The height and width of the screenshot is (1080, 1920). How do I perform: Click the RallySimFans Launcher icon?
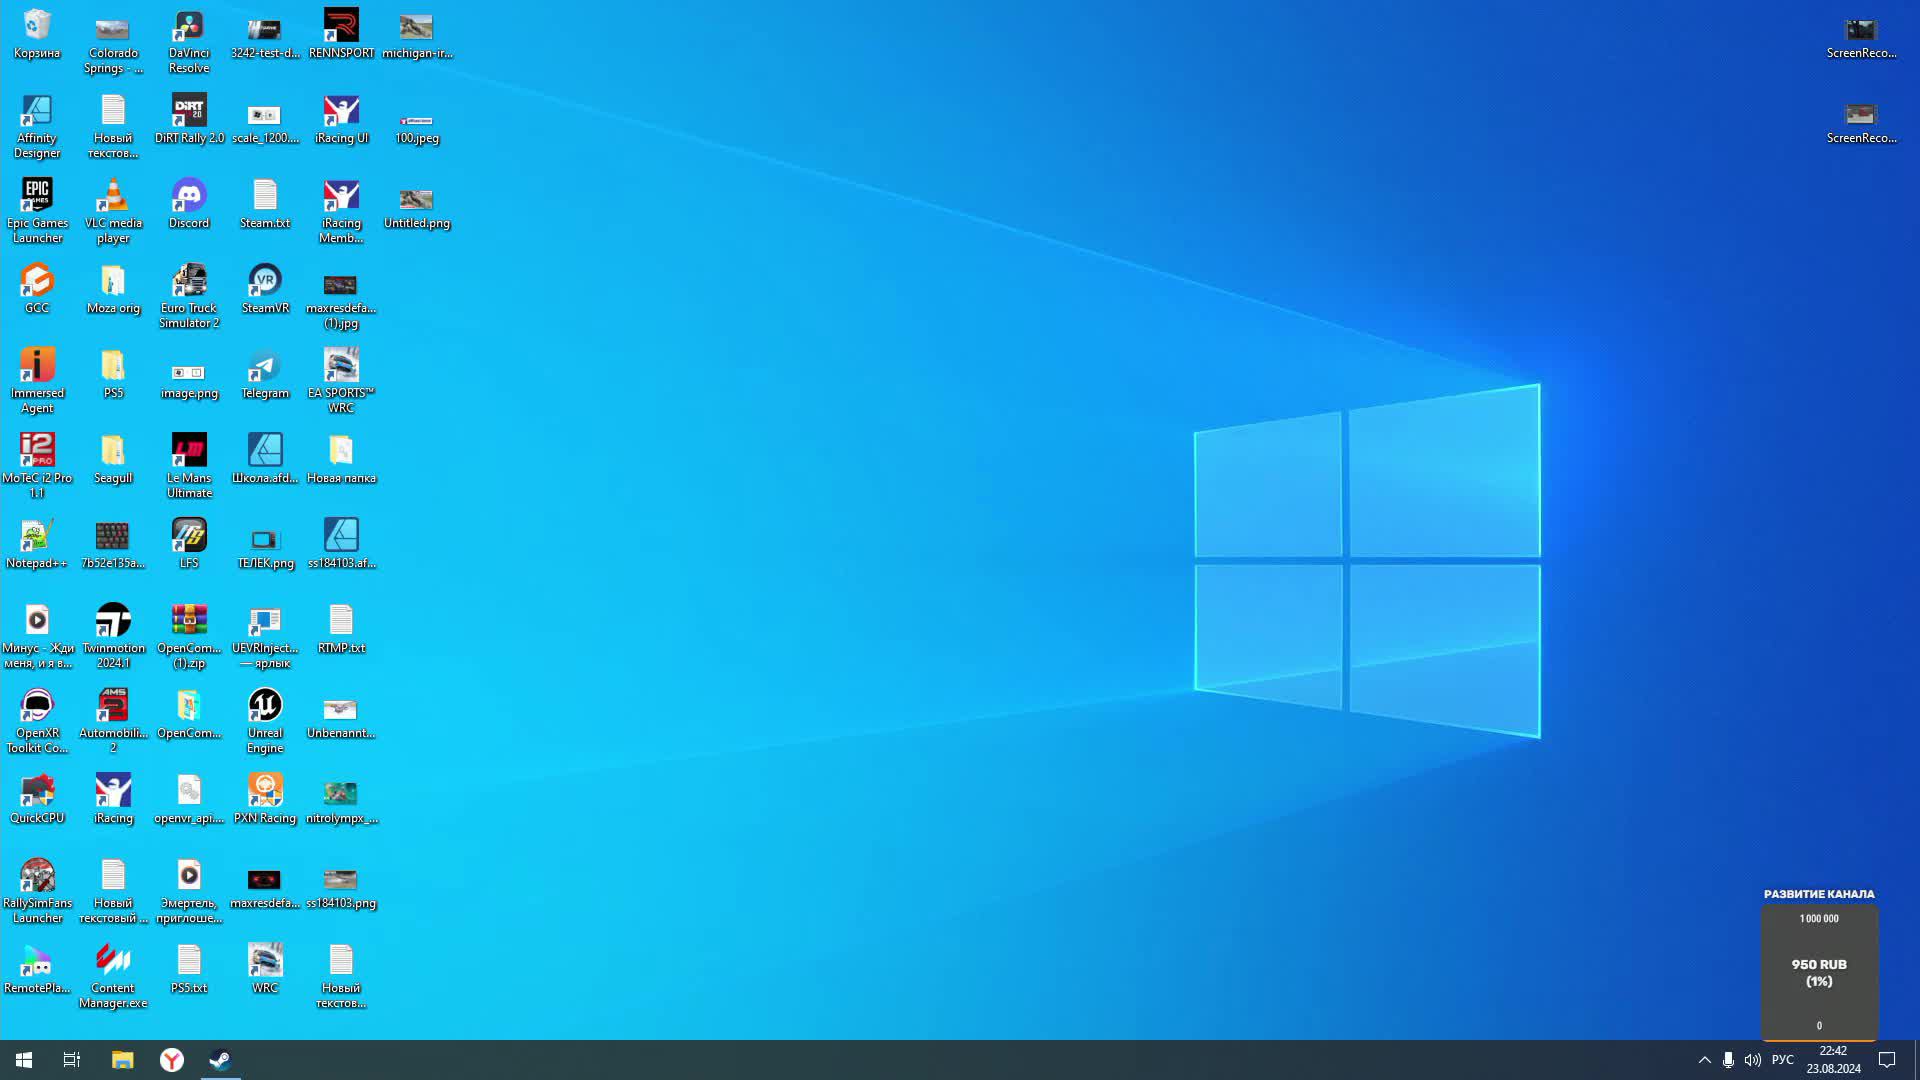[x=37, y=892]
